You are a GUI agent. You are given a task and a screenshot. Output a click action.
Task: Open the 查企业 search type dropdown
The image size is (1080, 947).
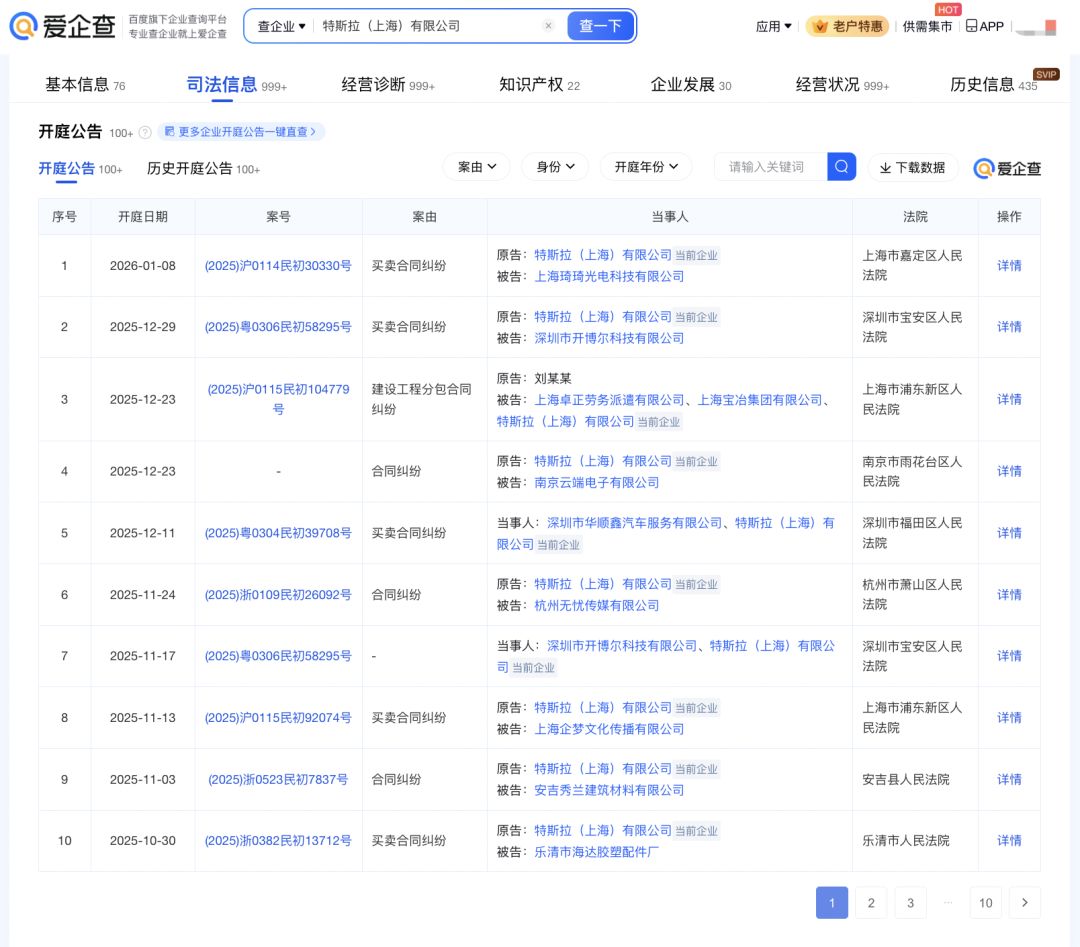(x=281, y=26)
